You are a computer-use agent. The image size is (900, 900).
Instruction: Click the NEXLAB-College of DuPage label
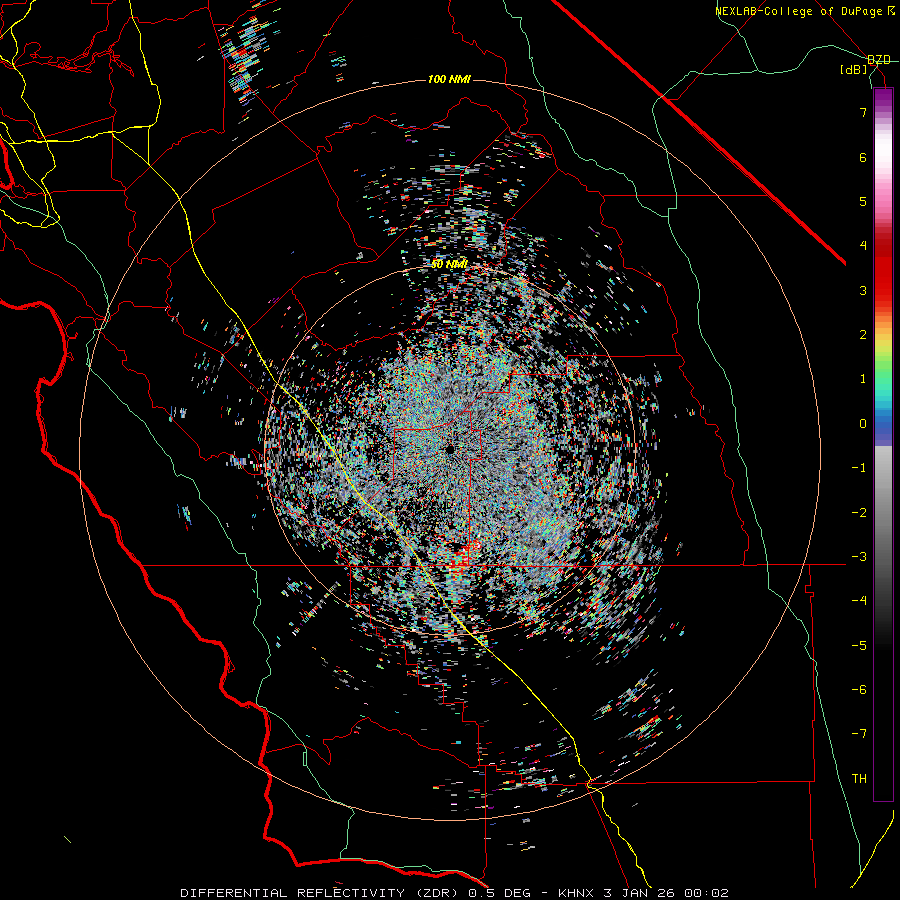[x=798, y=11]
